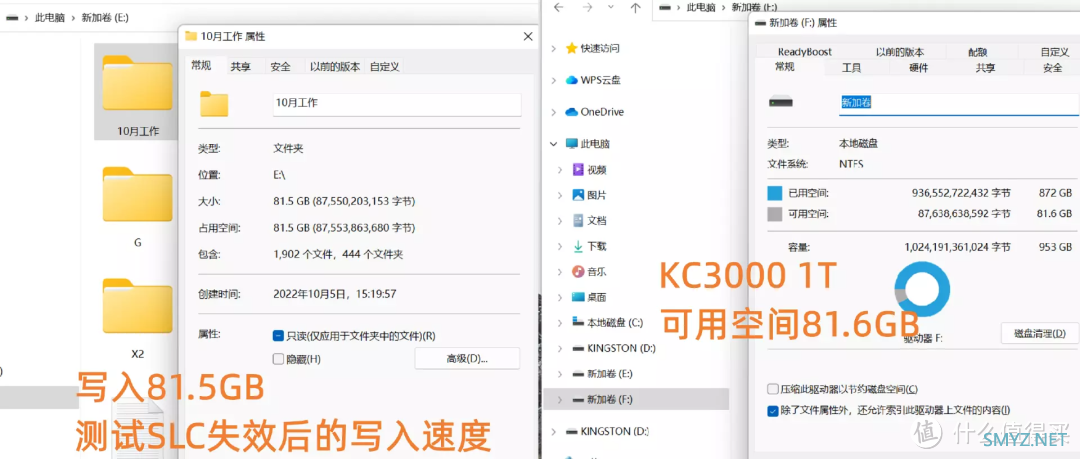Select 新加卷 (F:) in navigation tree
This screenshot has height=459, width=1080.
tap(636, 399)
